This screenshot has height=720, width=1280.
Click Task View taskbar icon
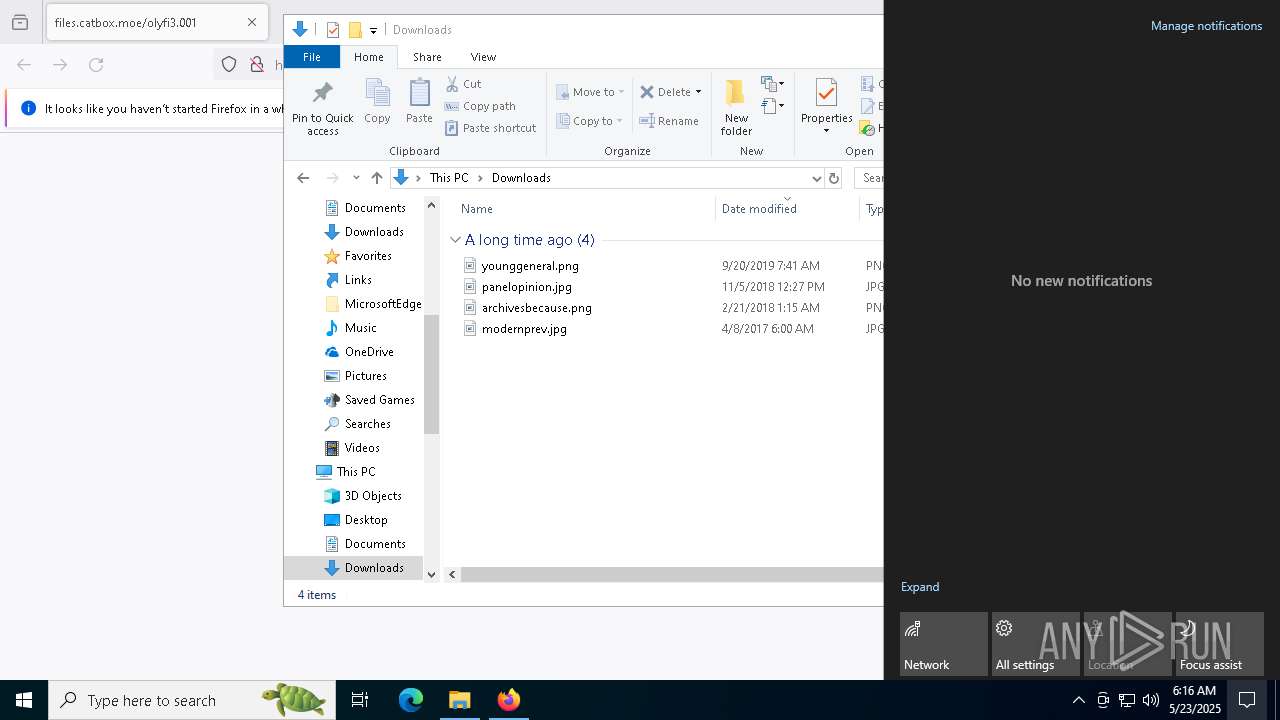[x=360, y=700]
